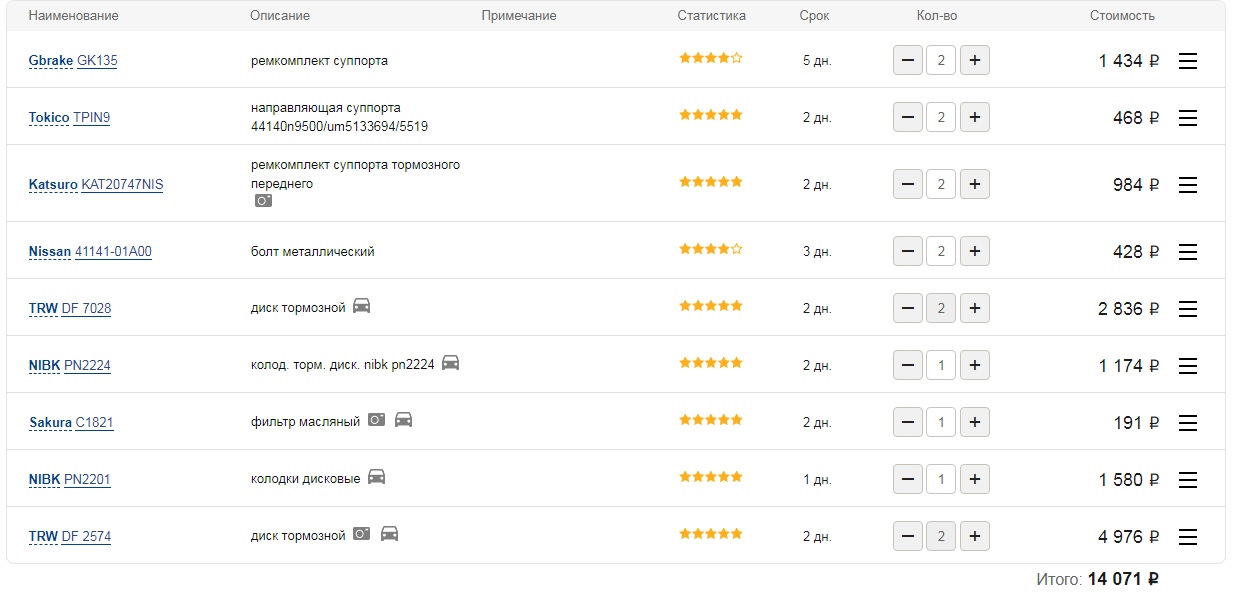Open the photo icon for Katsuro KAT20747NIS
This screenshot has width=1242, height=599.
click(x=263, y=200)
